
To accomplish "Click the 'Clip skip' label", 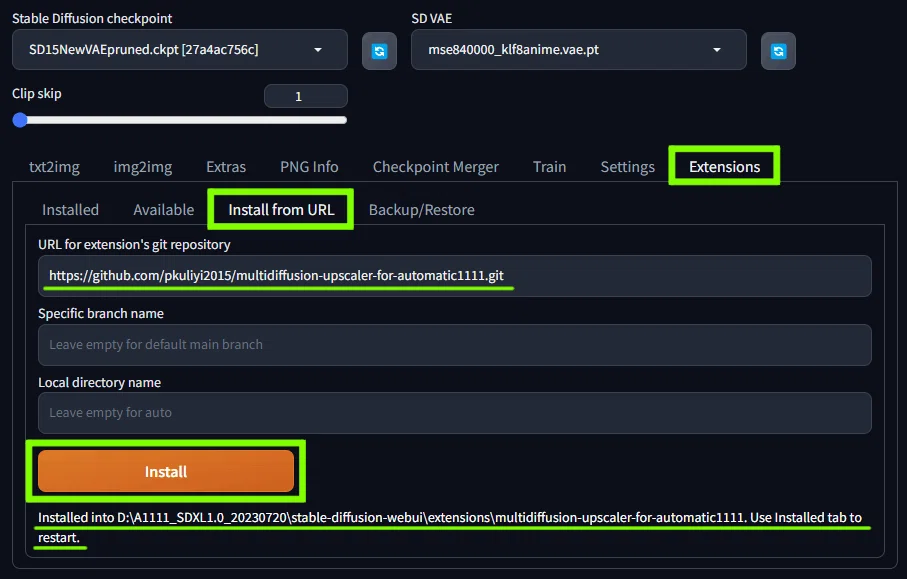I will (x=36, y=94).
